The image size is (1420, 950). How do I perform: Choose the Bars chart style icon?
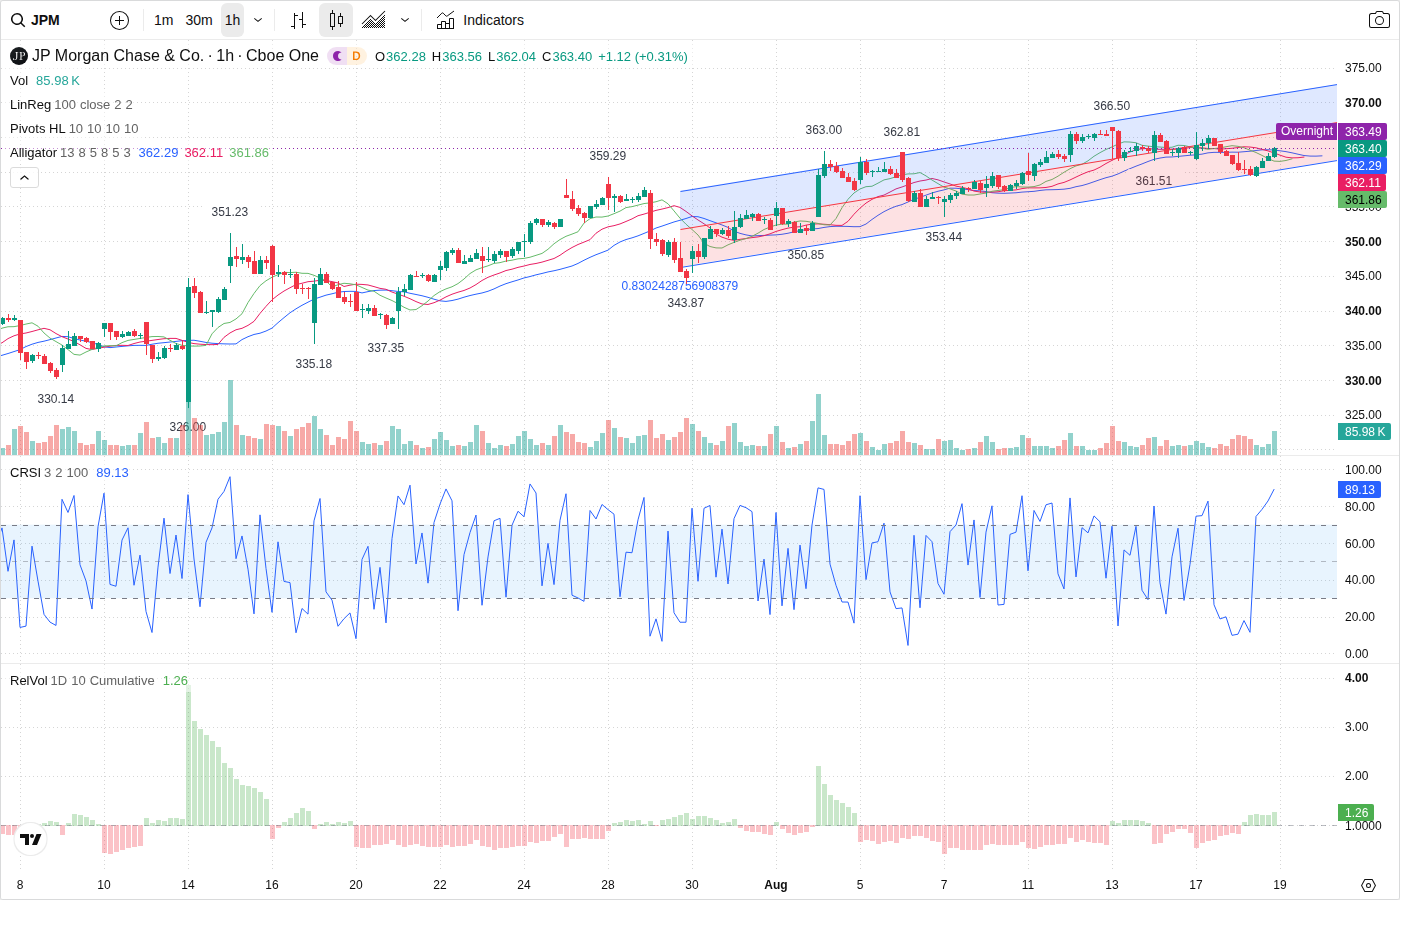[298, 20]
